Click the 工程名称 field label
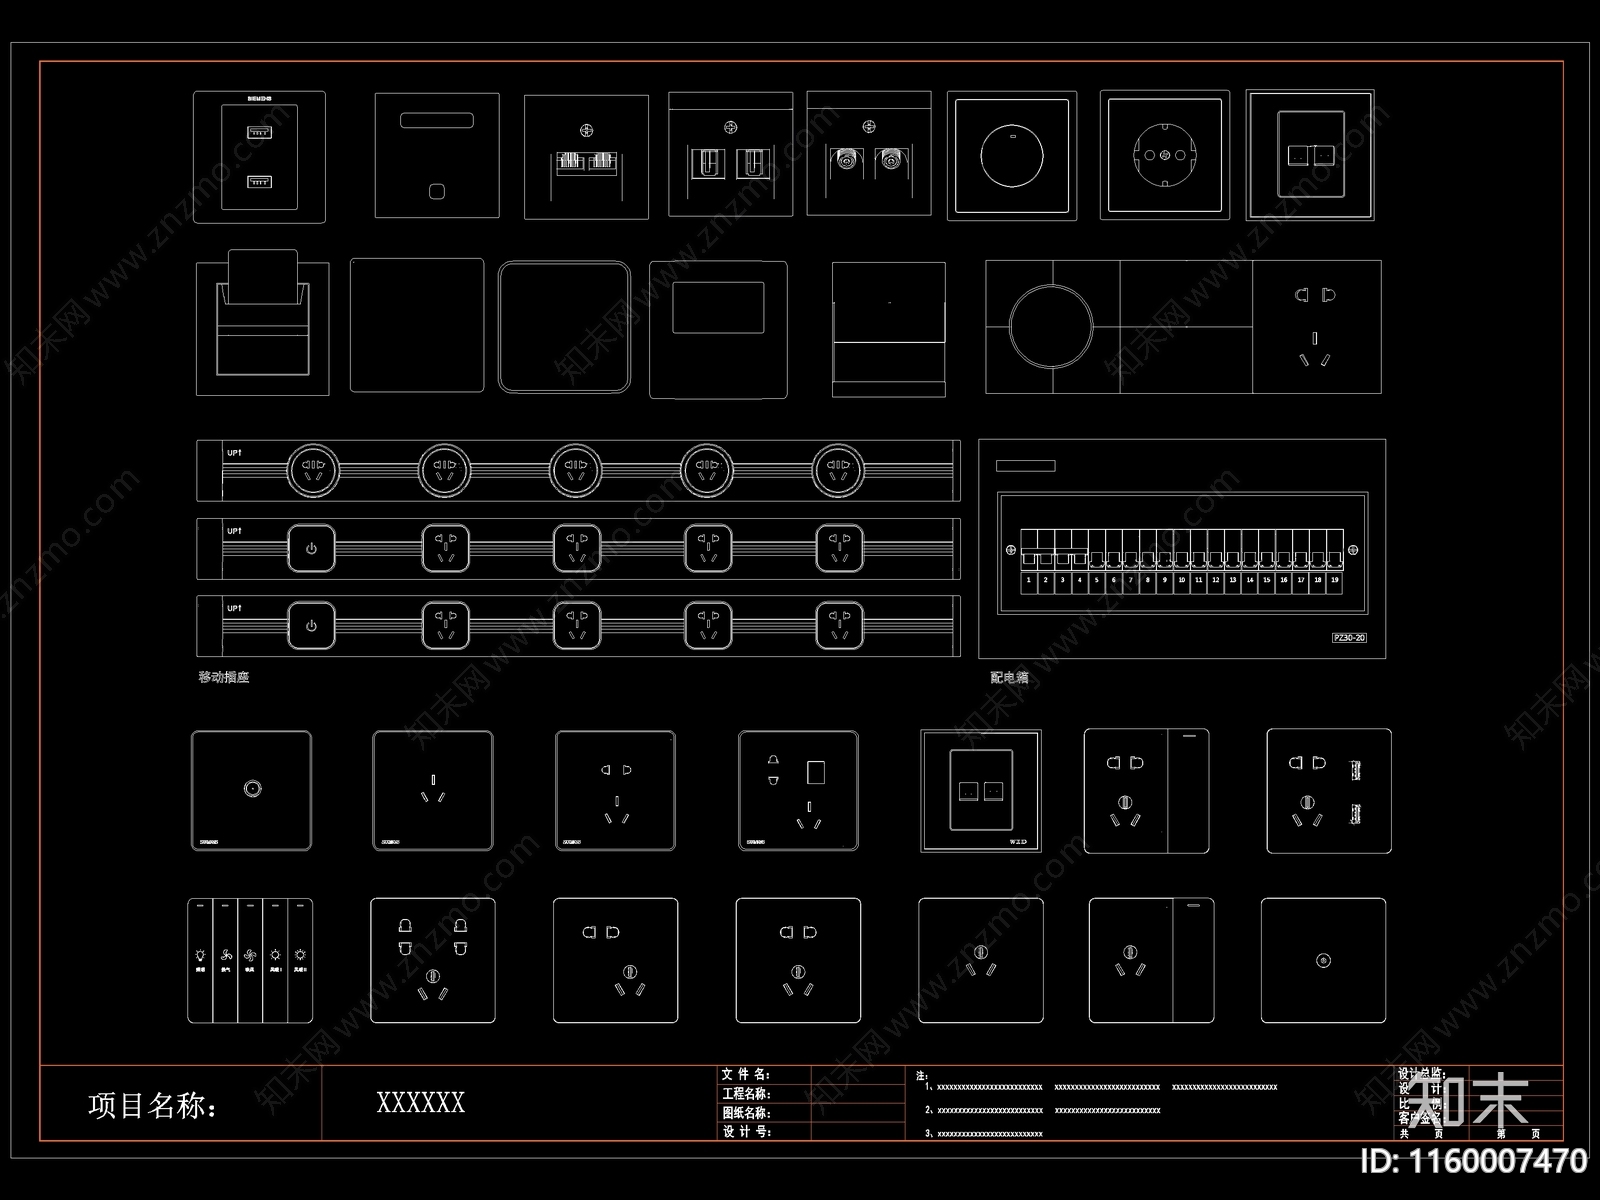Viewport: 1600px width, 1200px height. coord(746,1094)
